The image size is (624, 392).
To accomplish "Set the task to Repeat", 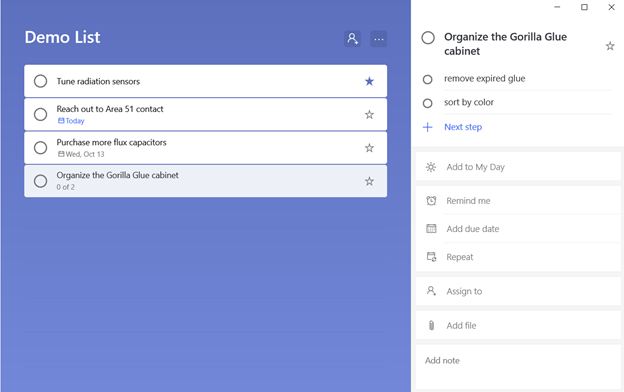I will [x=518, y=257].
